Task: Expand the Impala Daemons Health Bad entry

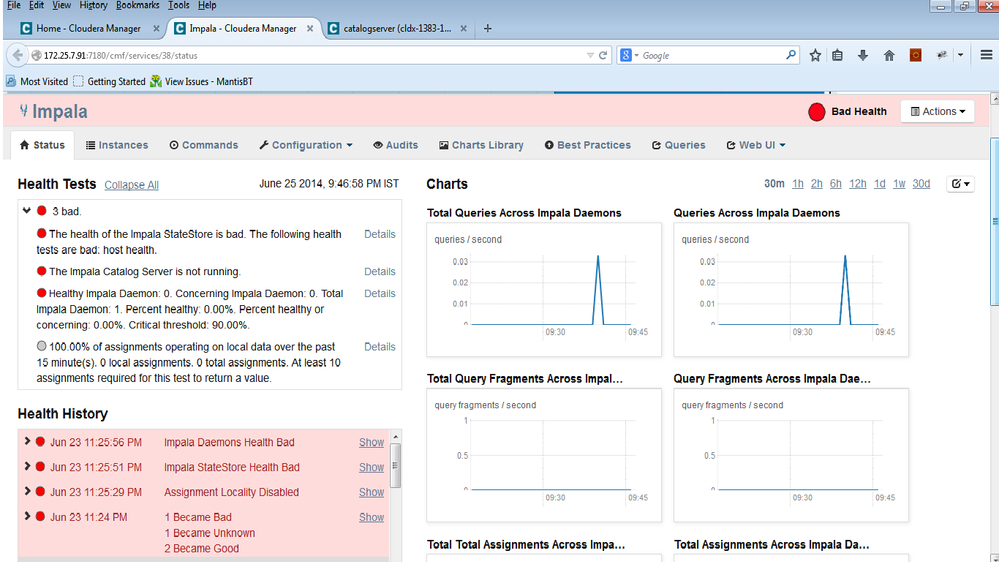Action: (27, 442)
